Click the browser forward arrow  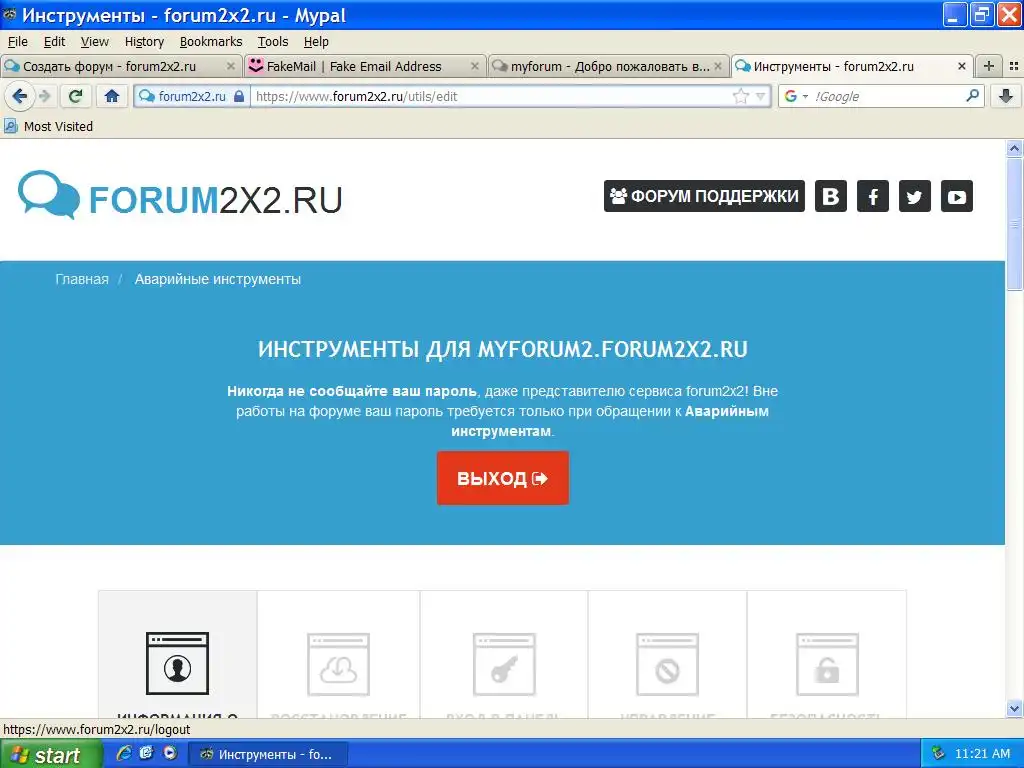pyautogui.click(x=45, y=97)
